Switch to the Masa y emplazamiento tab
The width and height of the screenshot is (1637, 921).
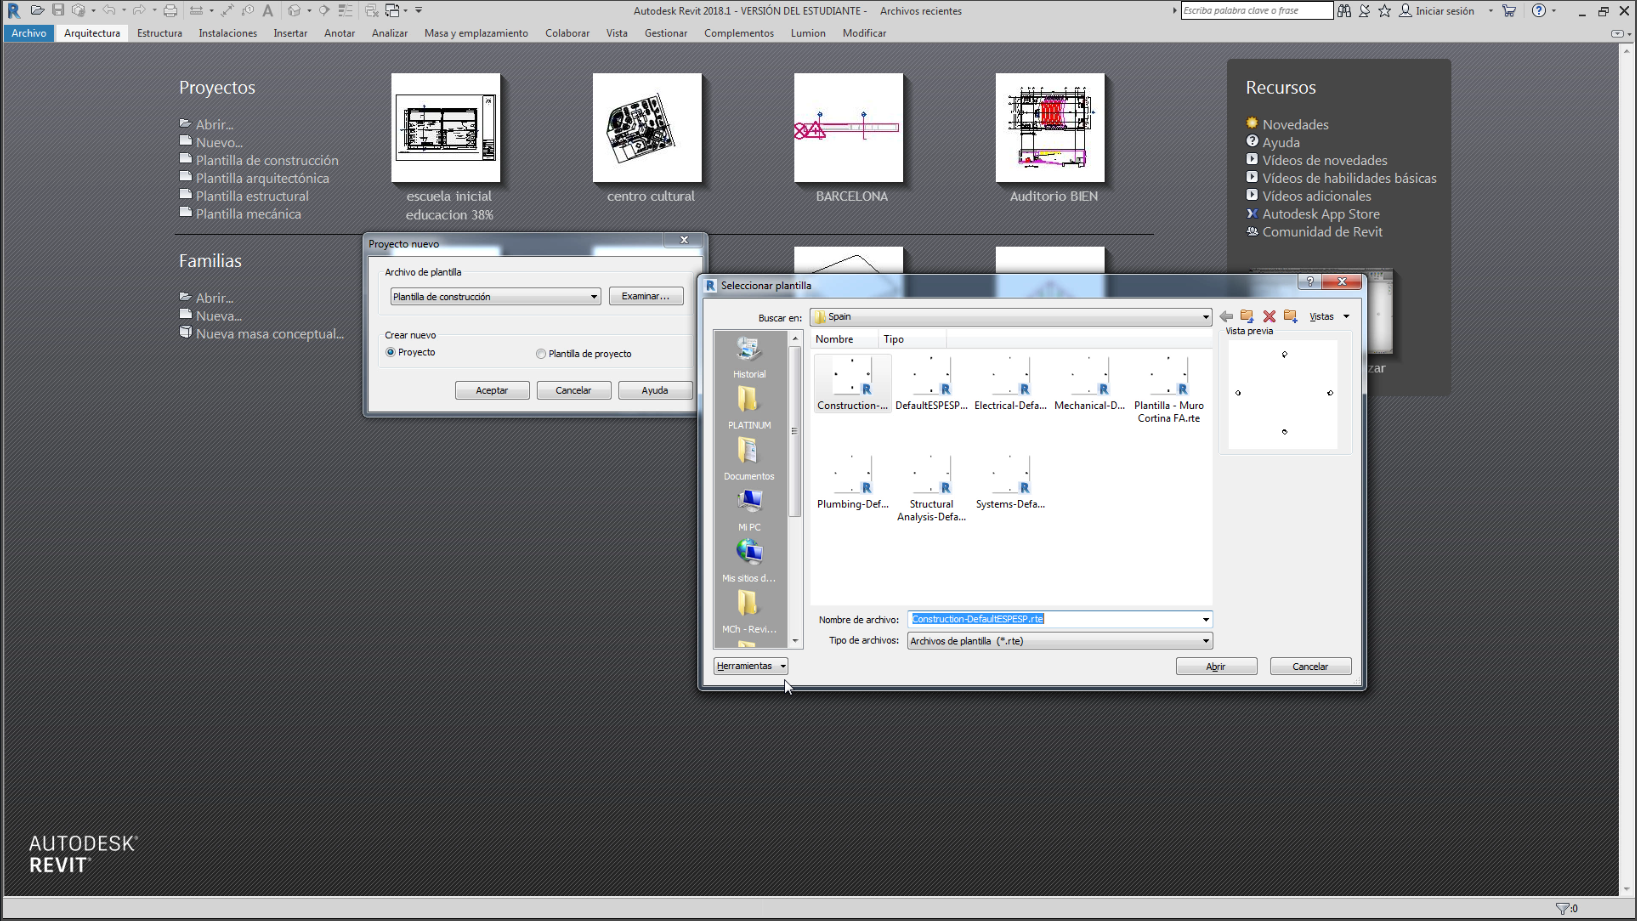pyautogui.click(x=476, y=33)
